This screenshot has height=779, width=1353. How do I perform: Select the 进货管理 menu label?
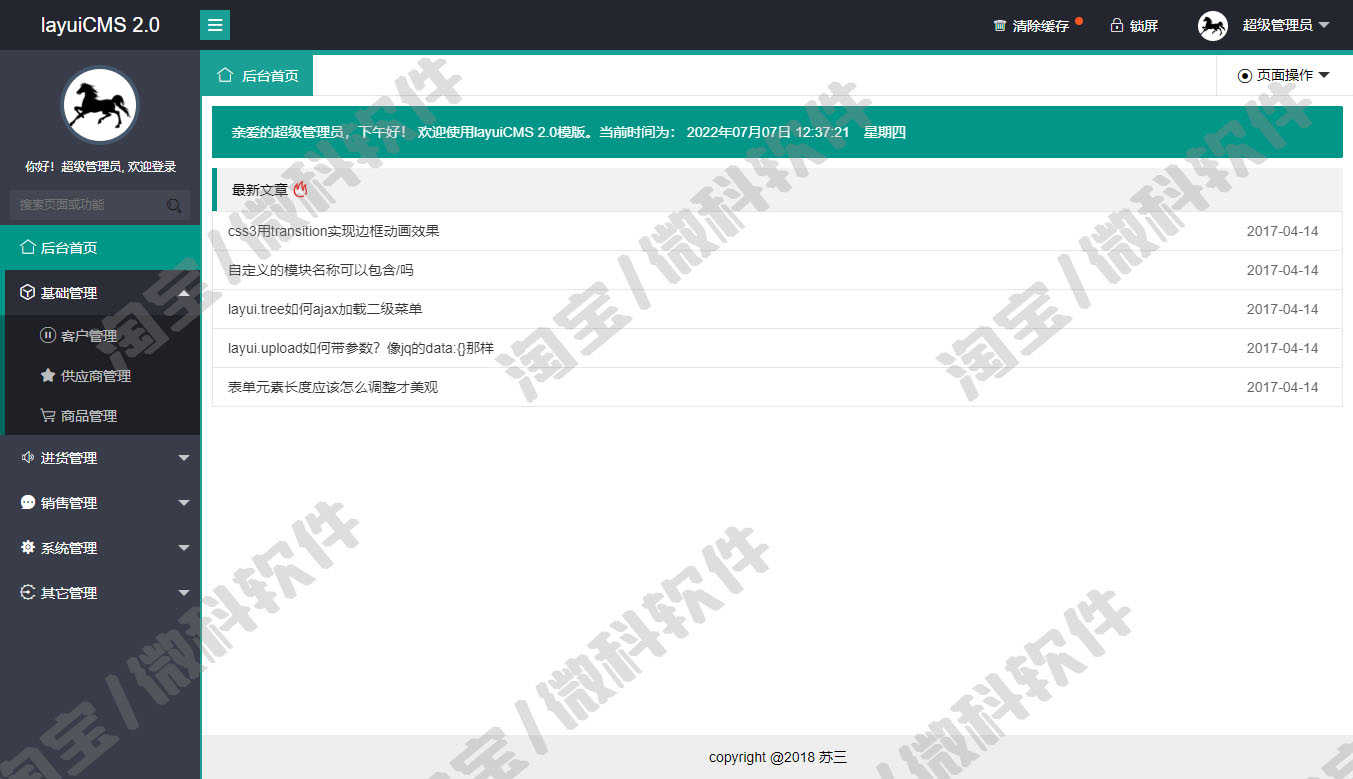69,458
